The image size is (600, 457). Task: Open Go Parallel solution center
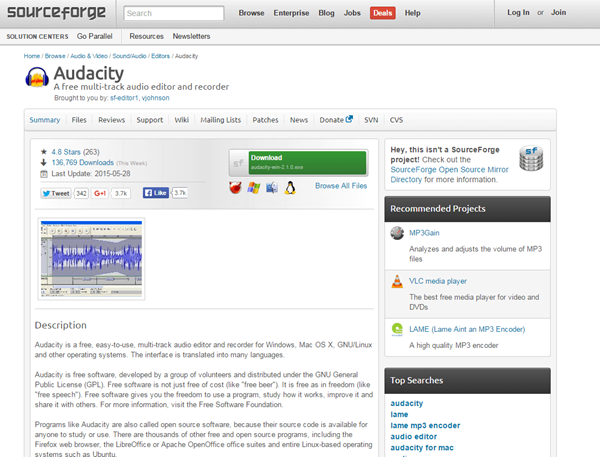coord(95,36)
